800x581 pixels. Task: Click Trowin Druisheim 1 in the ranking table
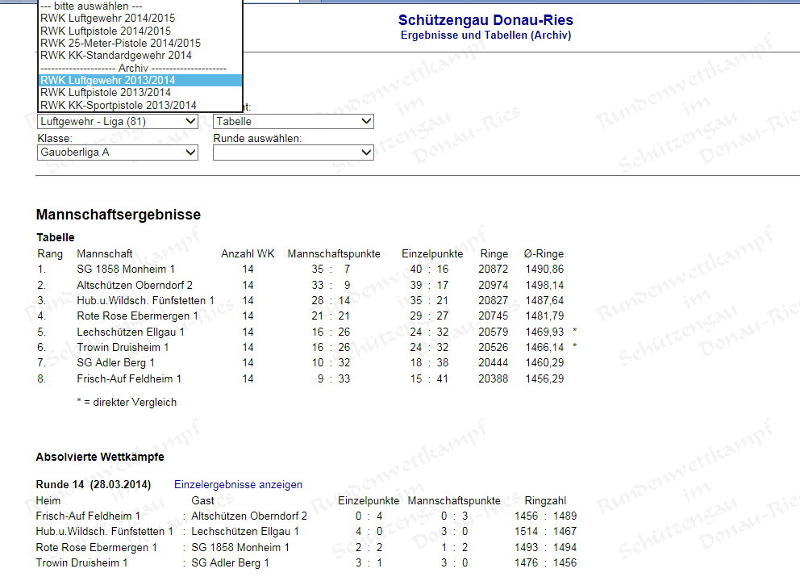[122, 347]
